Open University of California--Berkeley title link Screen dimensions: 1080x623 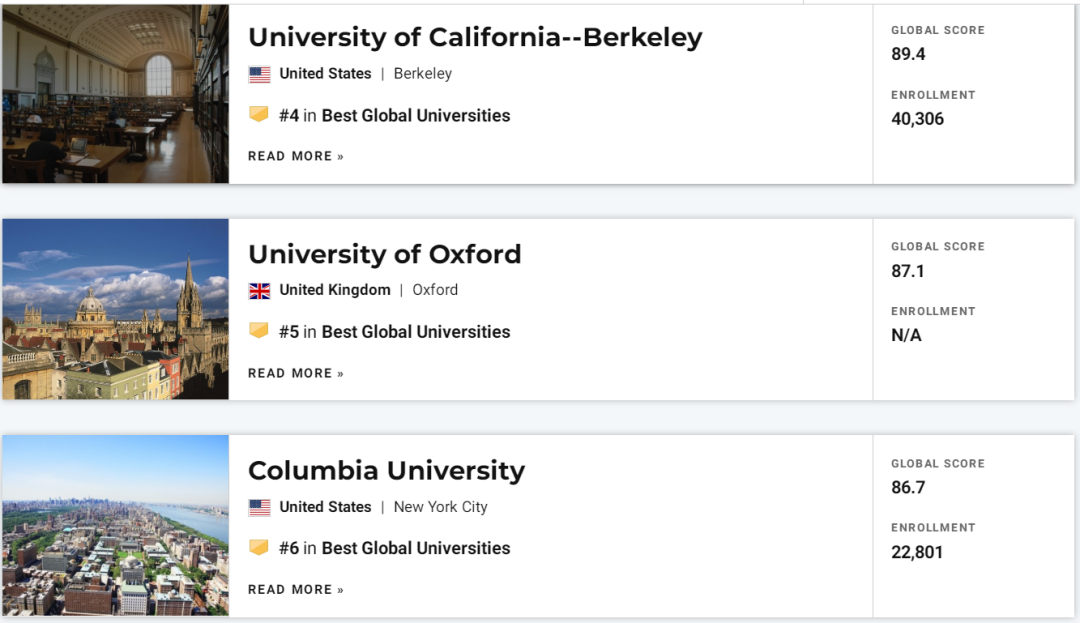click(x=475, y=37)
